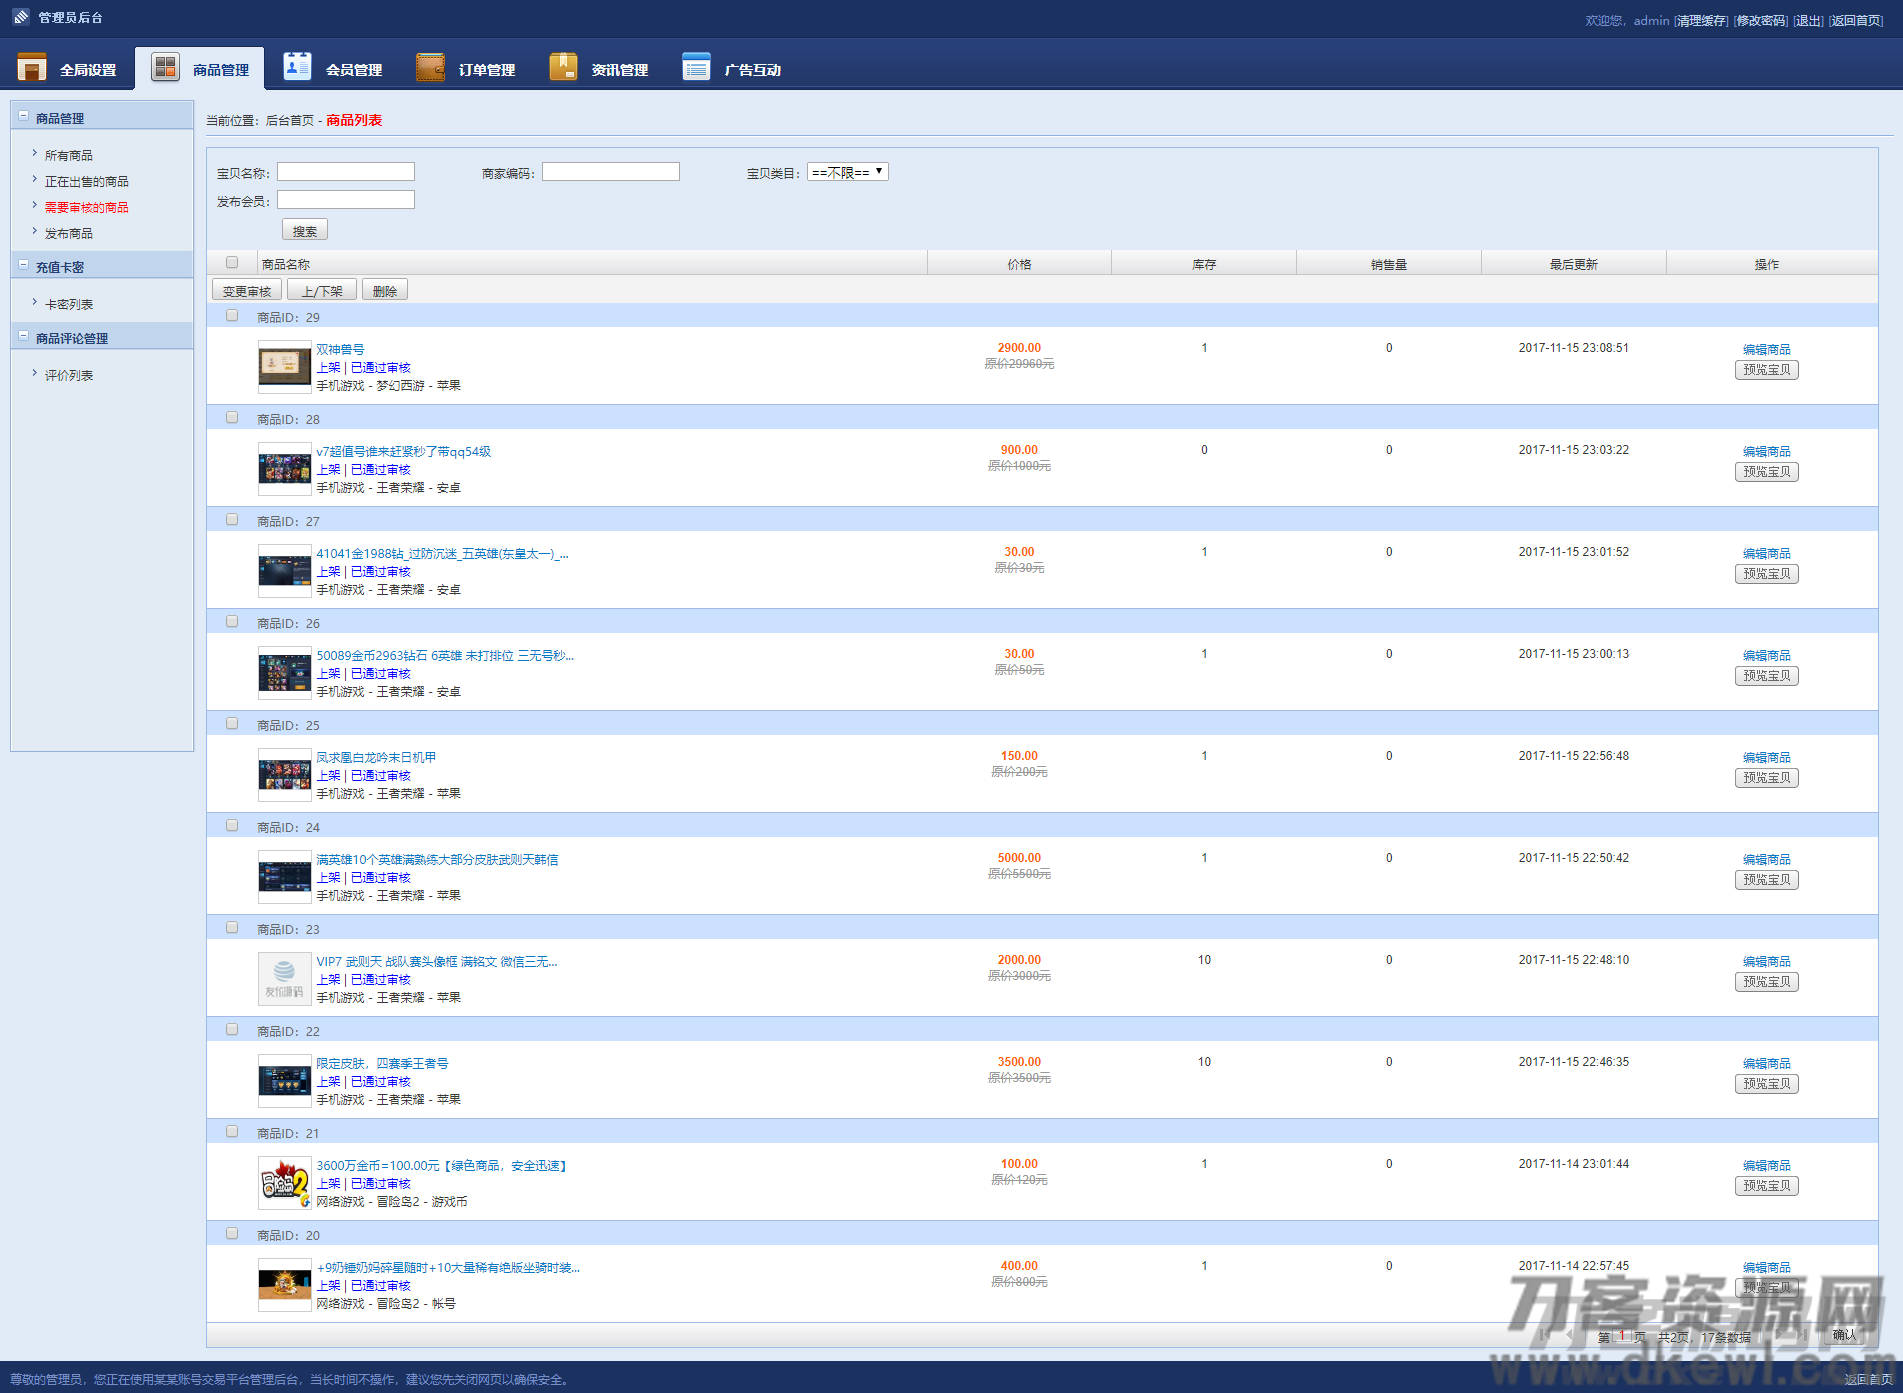1903x1393 pixels.
Task: Click the admin backend logo icon
Action: point(21,17)
